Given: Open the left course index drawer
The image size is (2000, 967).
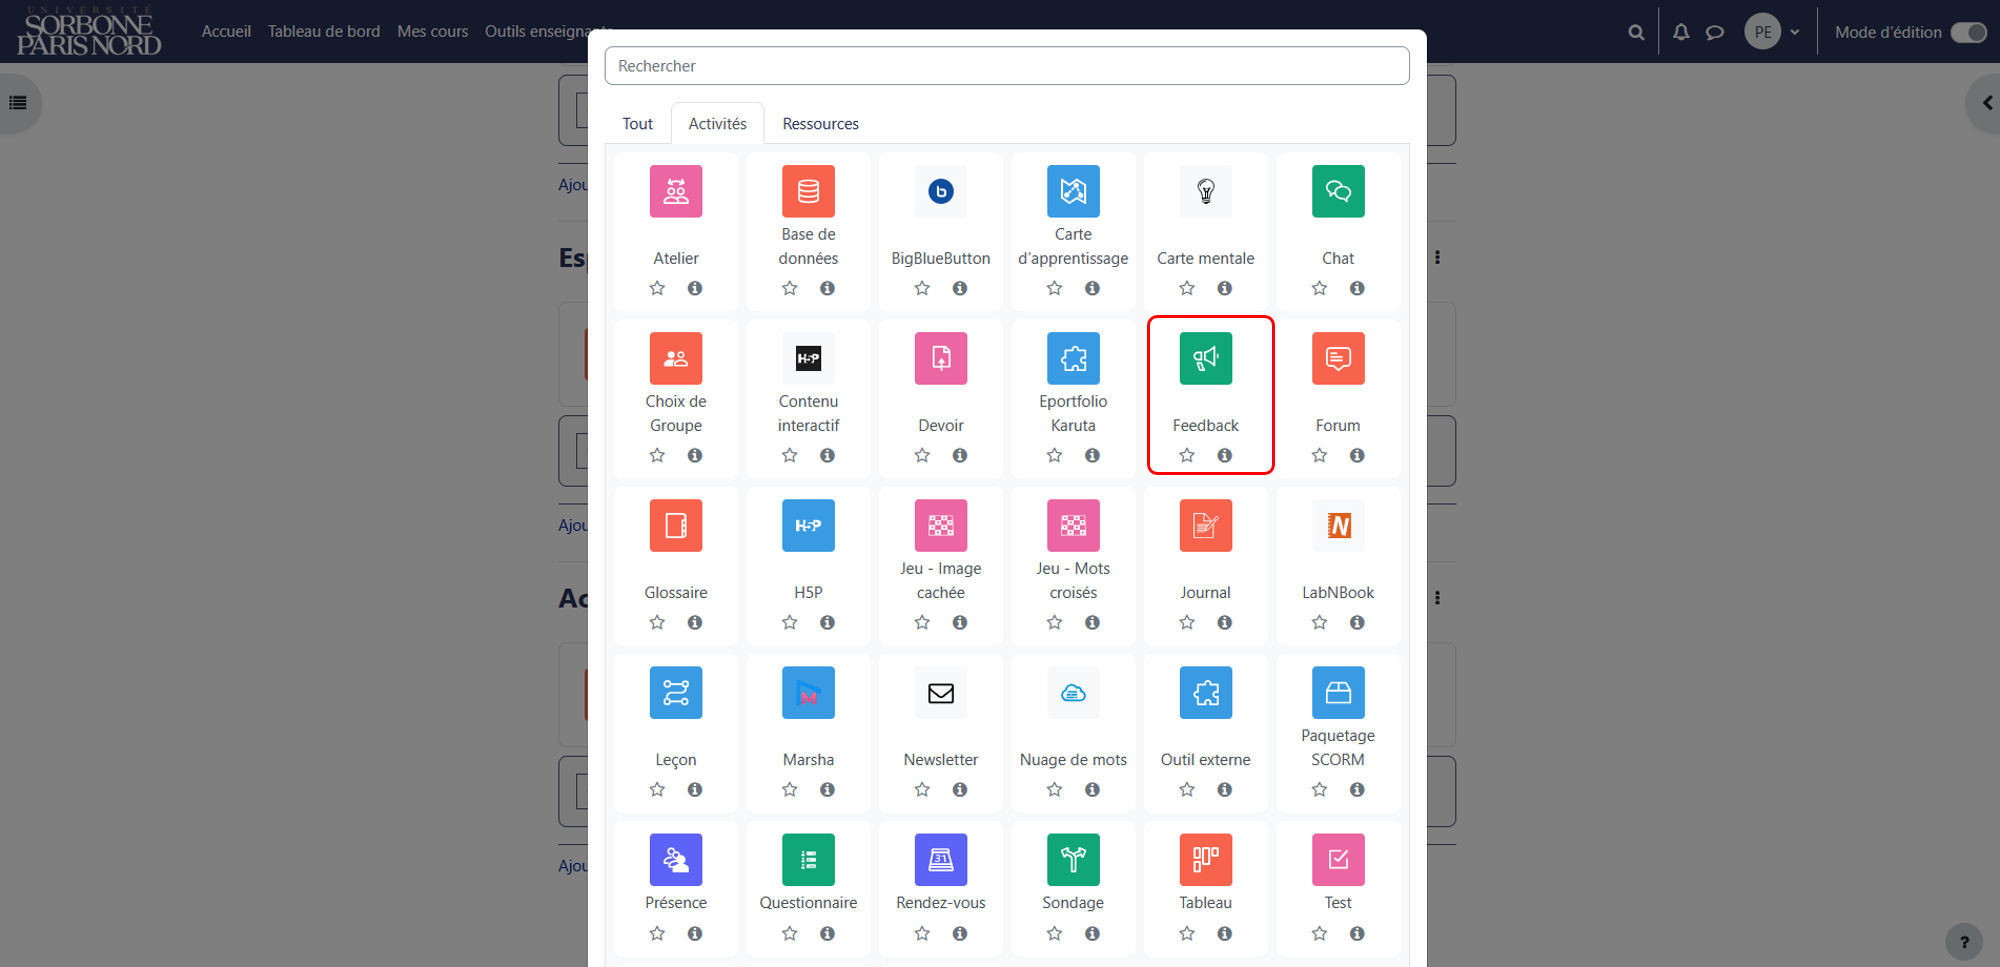Looking at the screenshot, I should [18, 102].
